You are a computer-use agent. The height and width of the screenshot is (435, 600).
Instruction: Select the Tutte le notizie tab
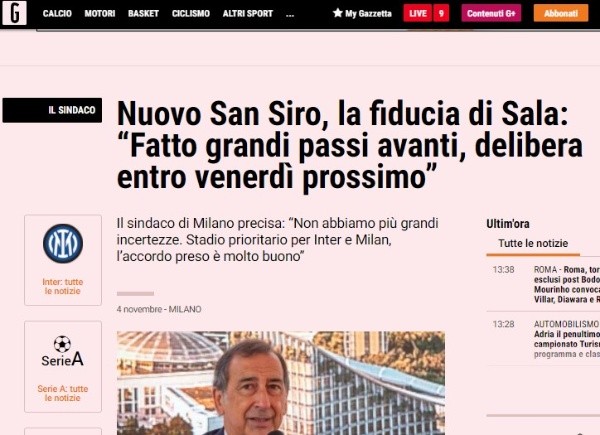point(533,243)
